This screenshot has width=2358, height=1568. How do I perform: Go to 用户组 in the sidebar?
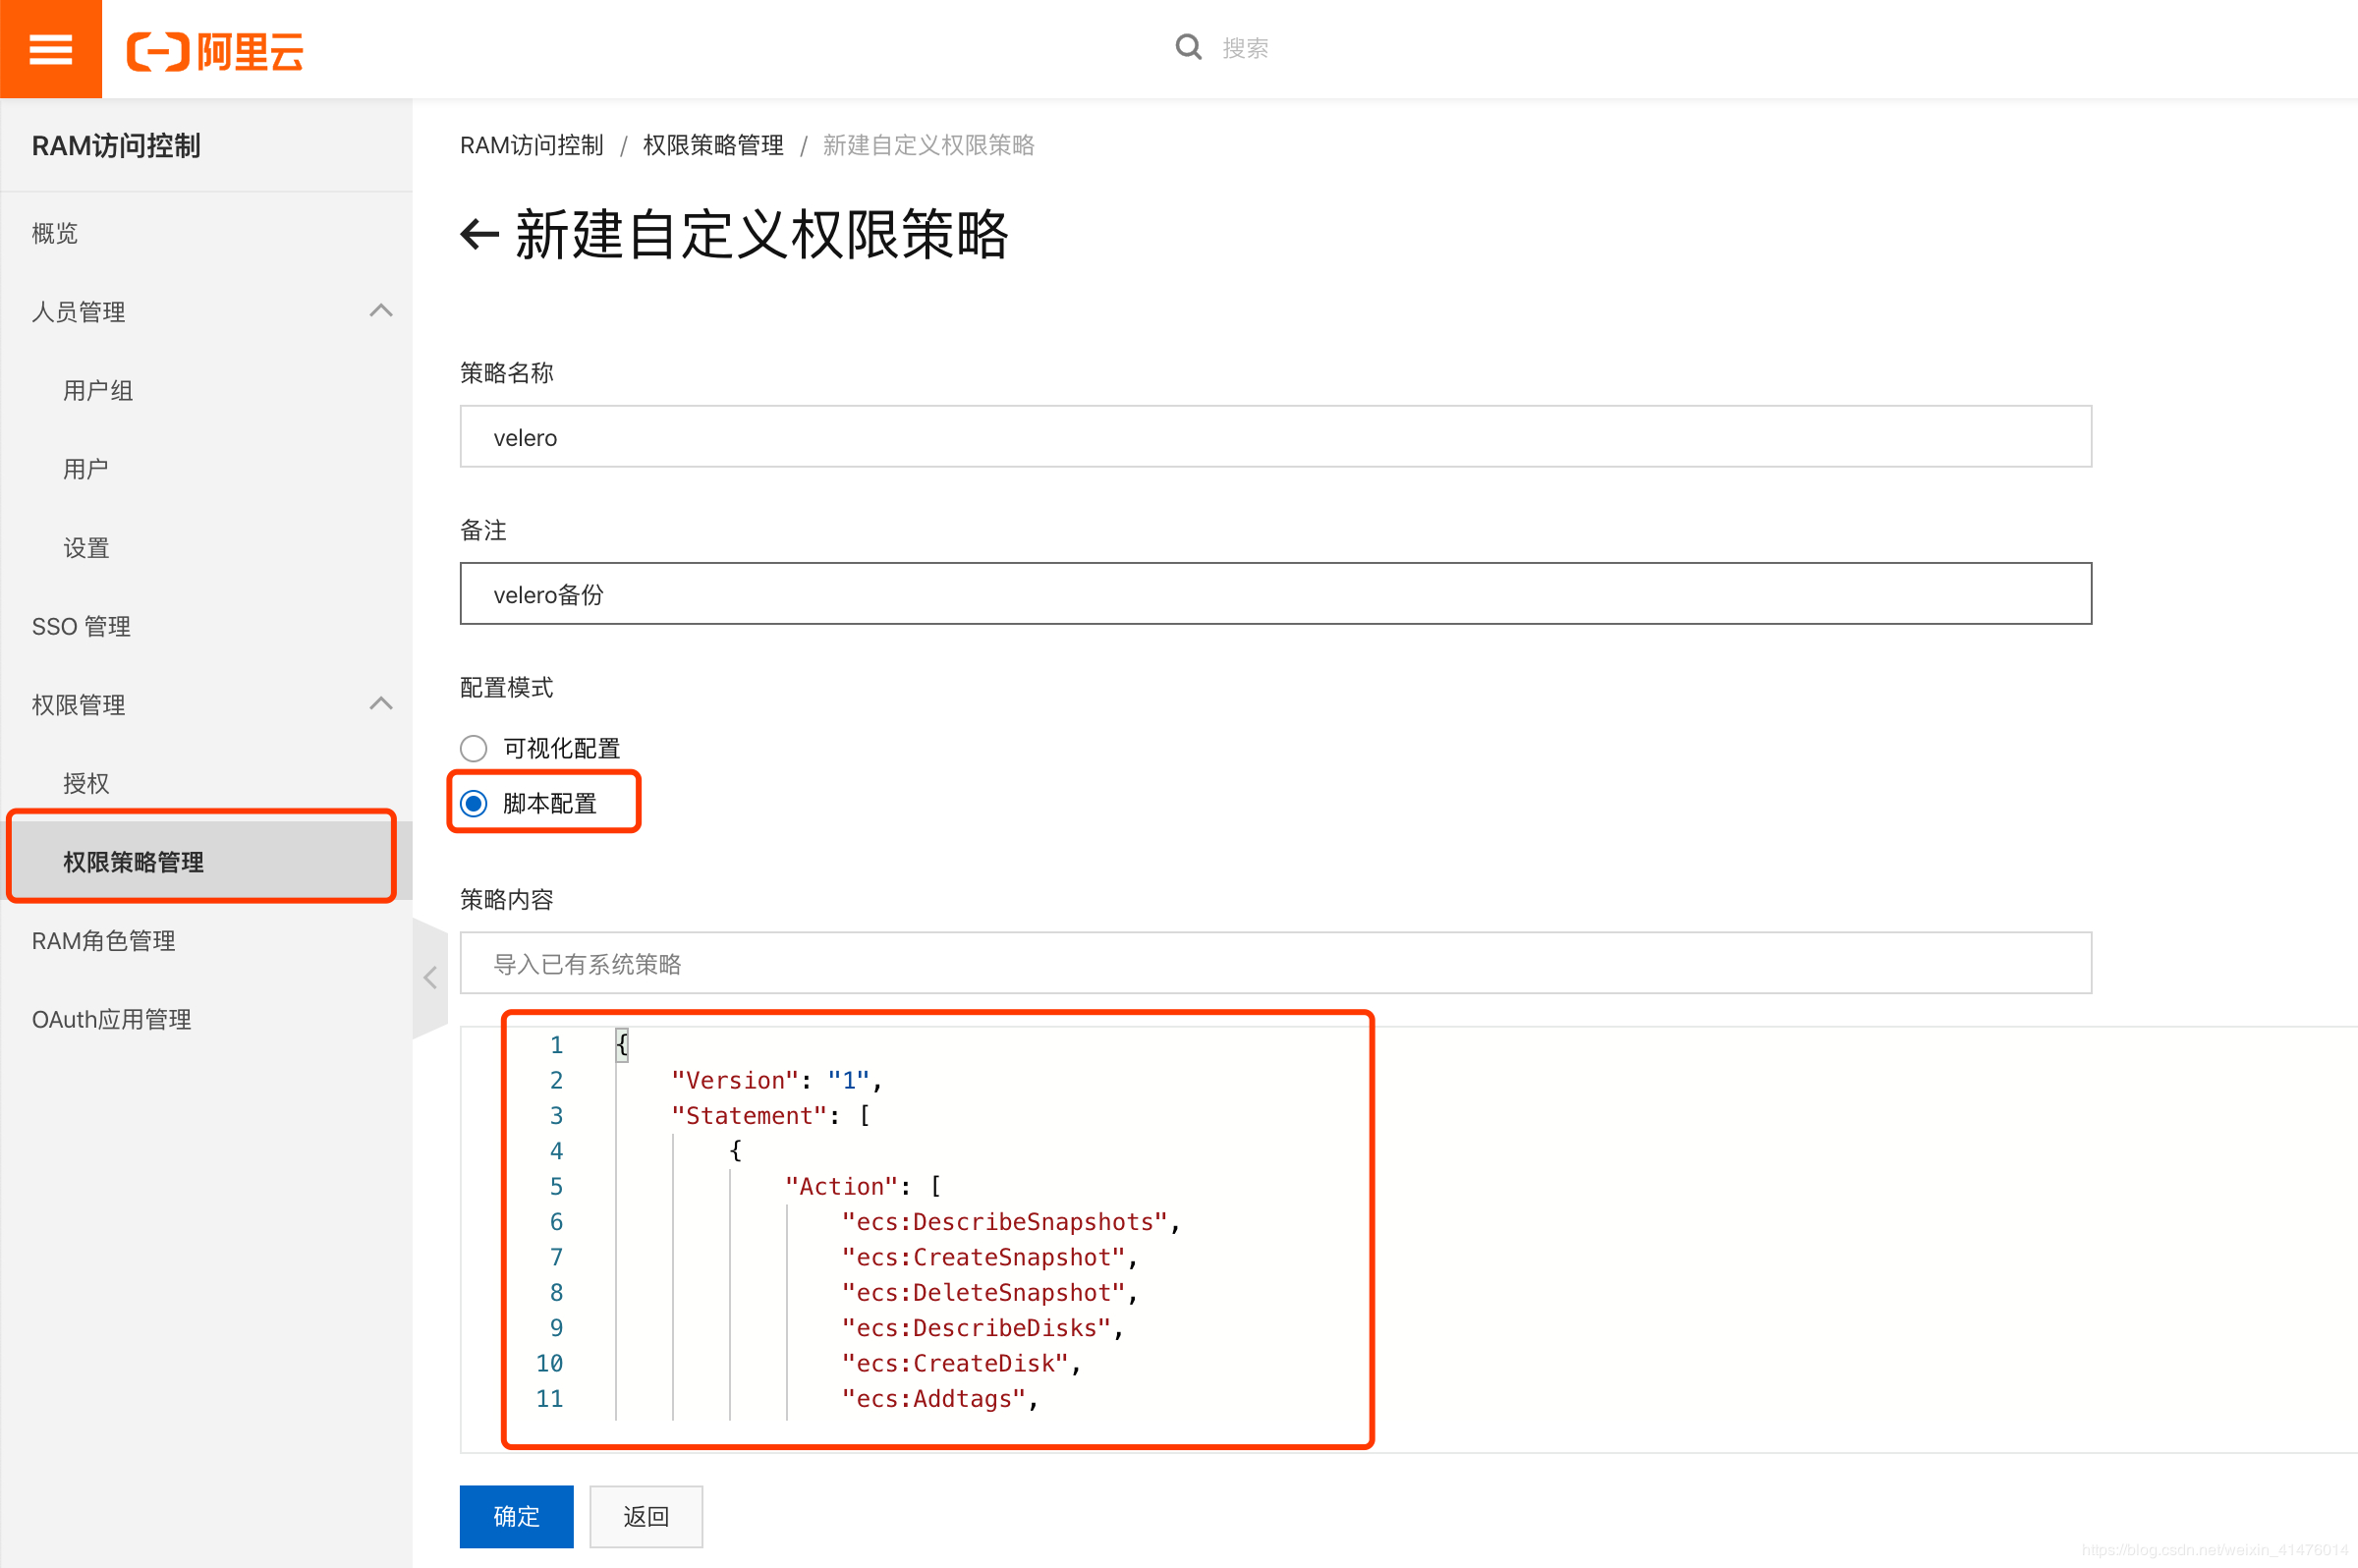tap(98, 390)
